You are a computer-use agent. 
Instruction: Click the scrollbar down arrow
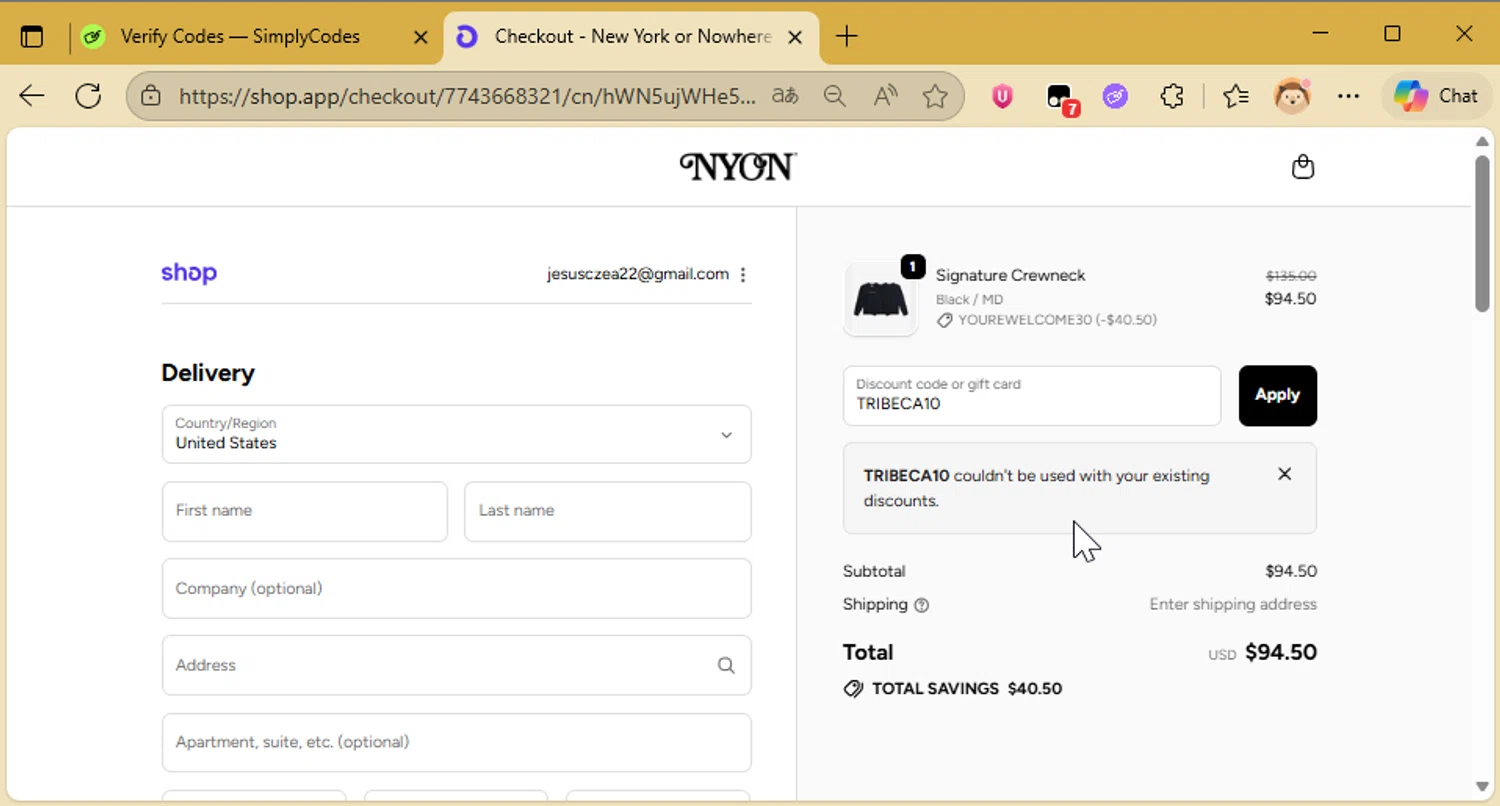point(1482,786)
